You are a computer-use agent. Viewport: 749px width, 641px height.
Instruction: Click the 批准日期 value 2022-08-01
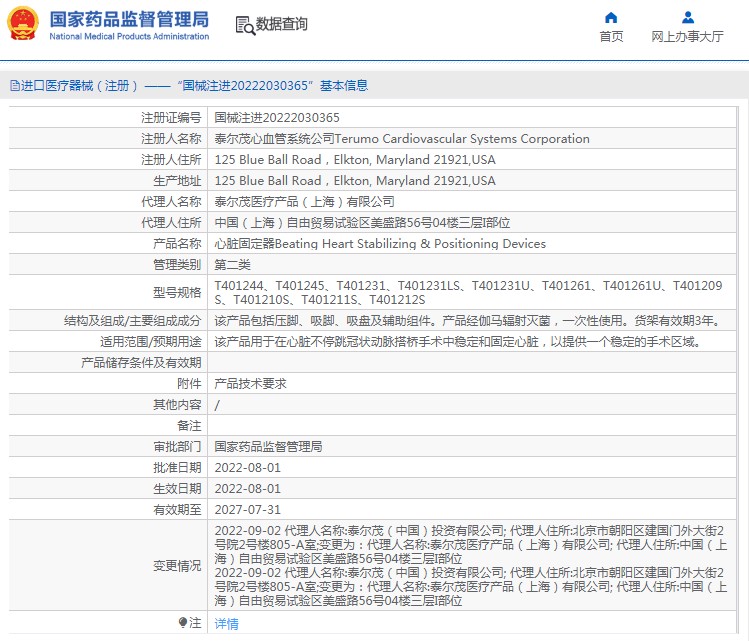click(x=247, y=468)
